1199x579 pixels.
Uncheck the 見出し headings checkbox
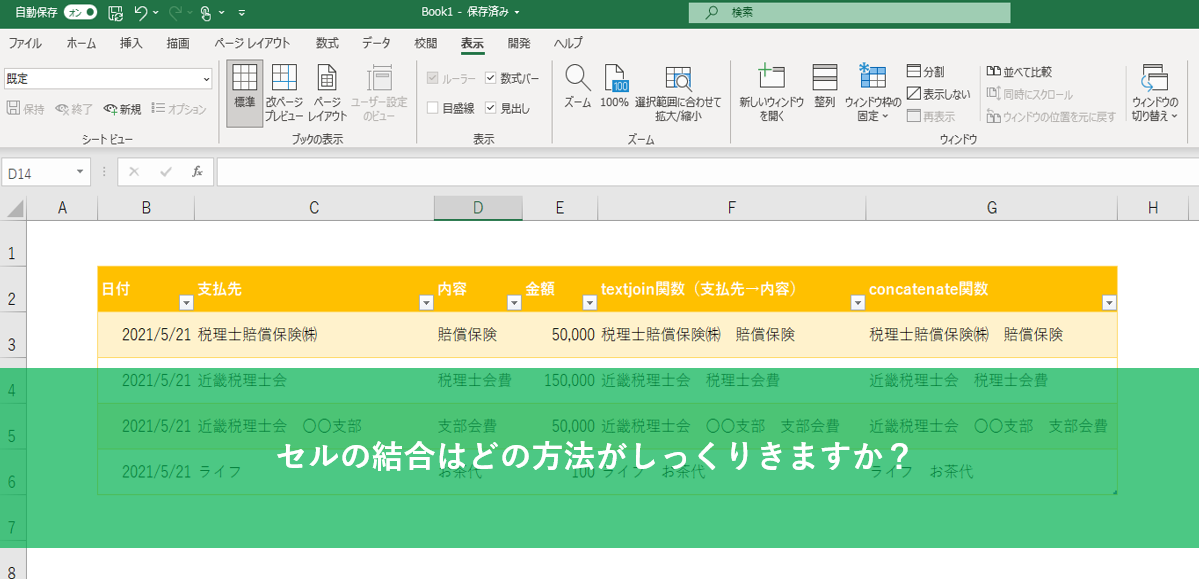coord(491,108)
